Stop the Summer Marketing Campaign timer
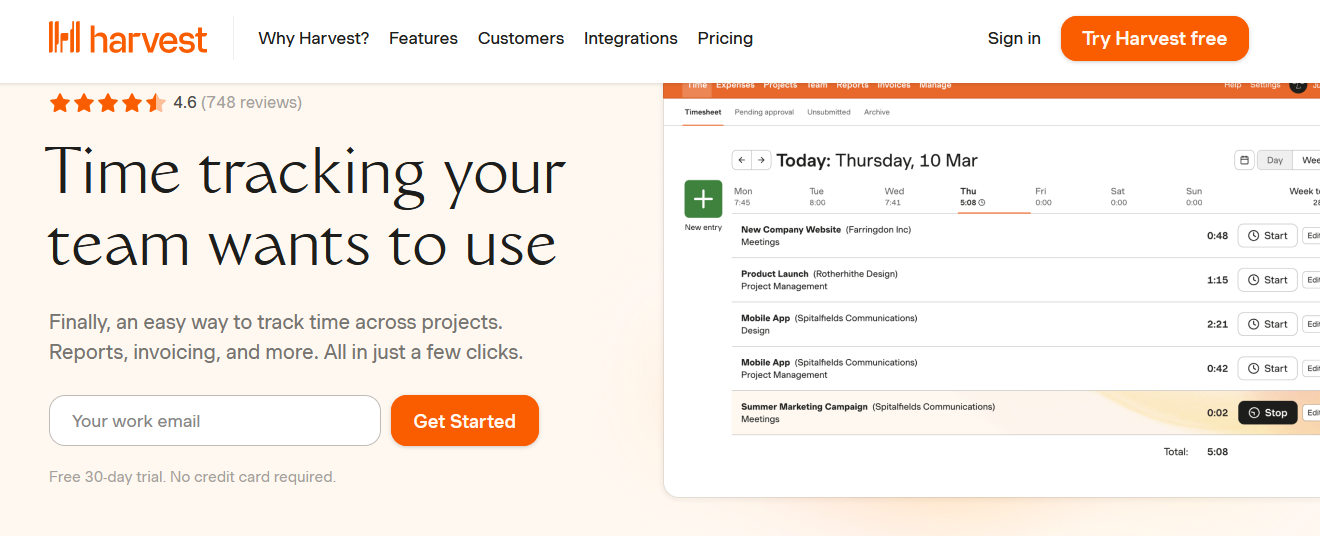Screen dimensions: 1320x536 1267,412
